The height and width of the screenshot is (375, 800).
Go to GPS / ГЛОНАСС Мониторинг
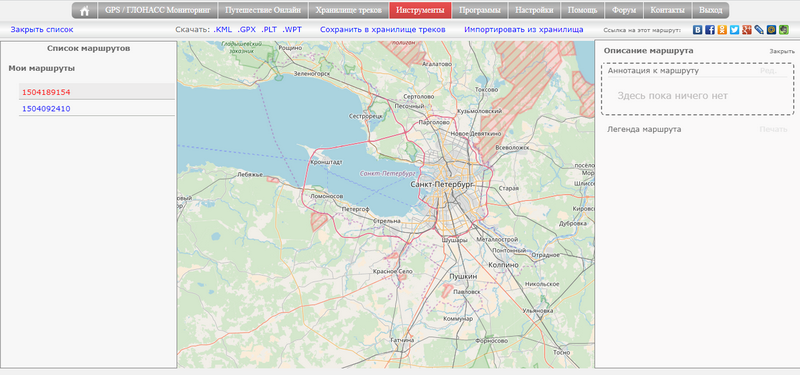point(158,11)
